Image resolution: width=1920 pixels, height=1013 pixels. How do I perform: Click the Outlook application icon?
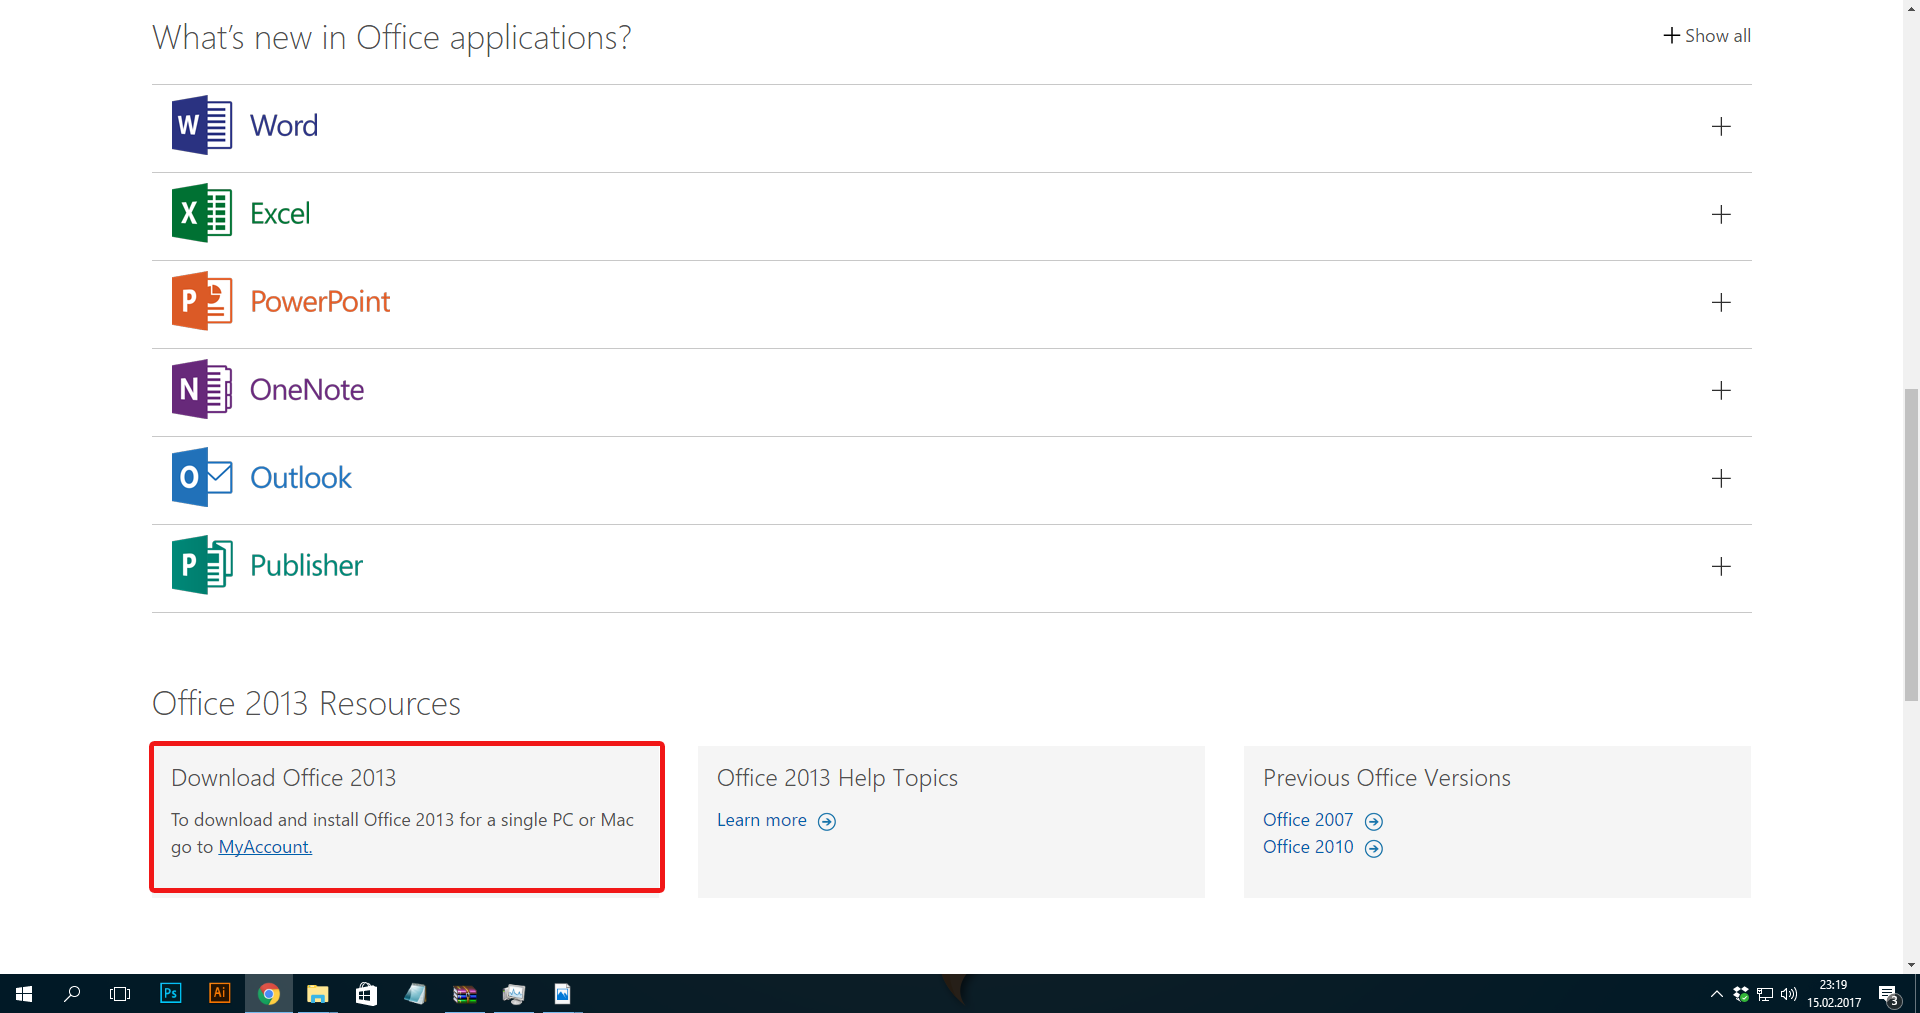point(202,477)
